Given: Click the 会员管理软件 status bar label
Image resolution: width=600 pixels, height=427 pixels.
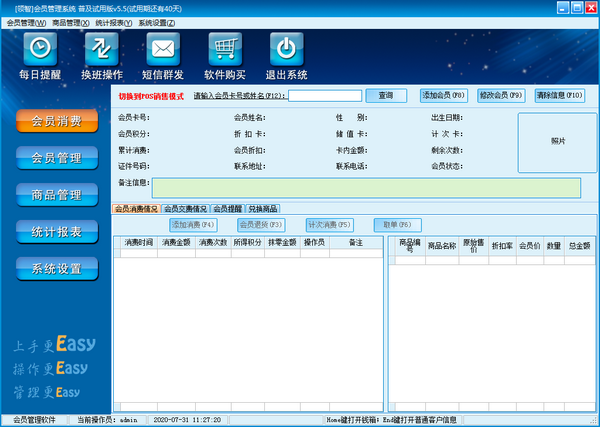Looking at the screenshot, I should (x=34, y=420).
